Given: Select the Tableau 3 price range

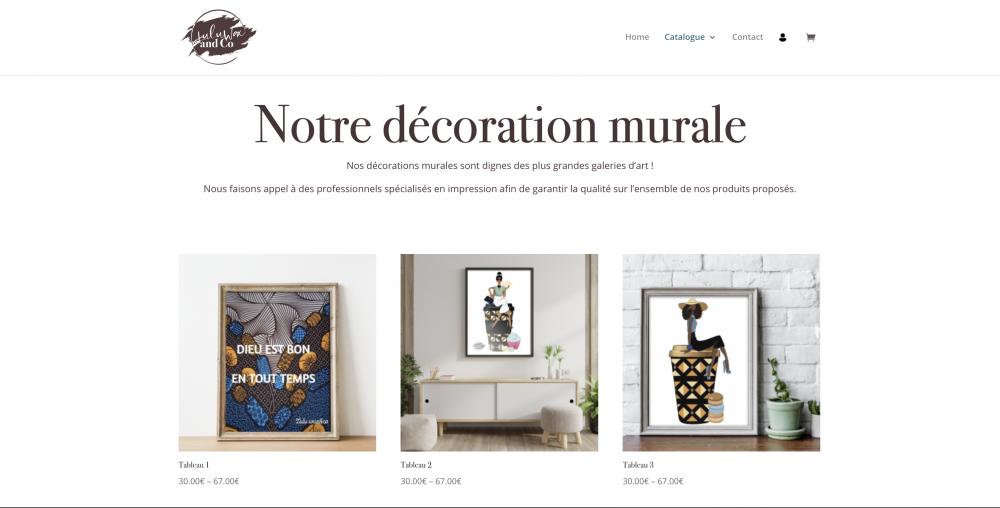Looking at the screenshot, I should coord(653,481).
